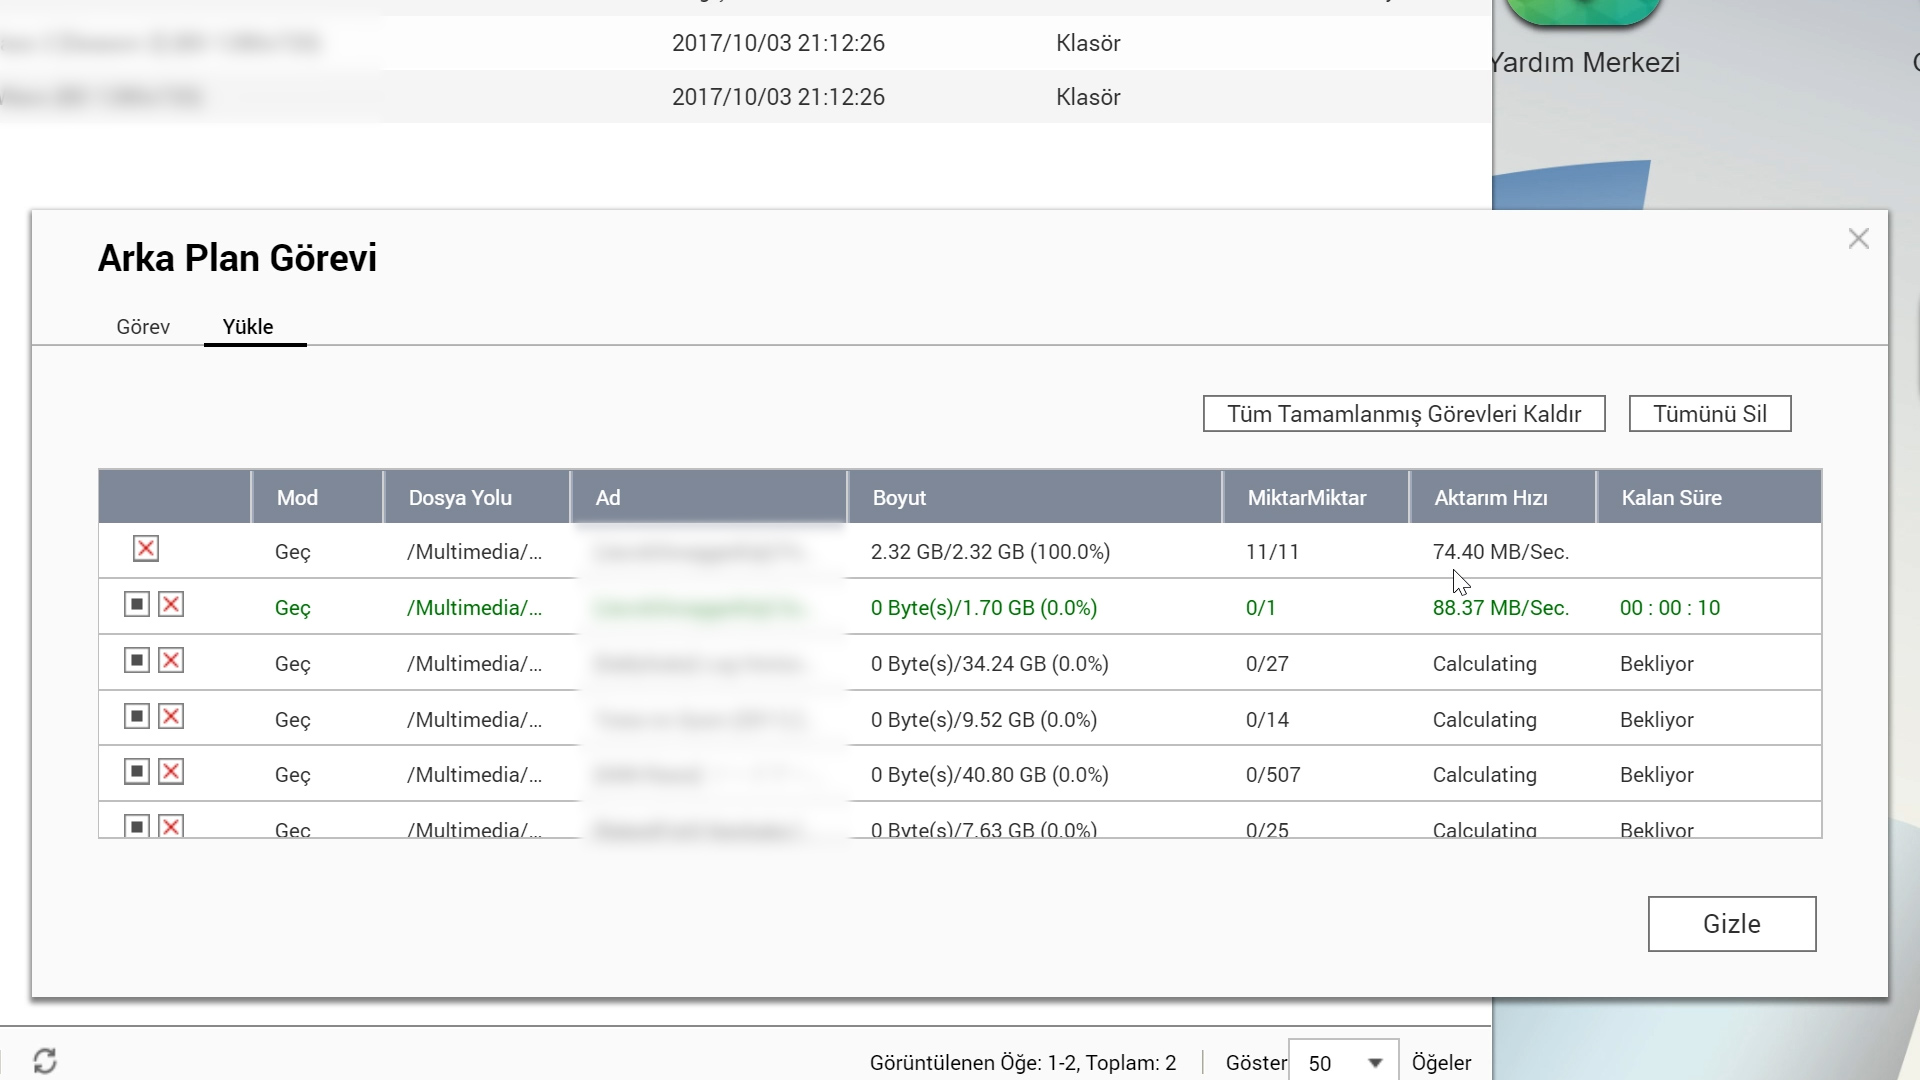Screen dimensions: 1920x1080
Task: Click Tüm Tamamlanmış Görevleri Kaldır button
Action: click(x=1404, y=414)
